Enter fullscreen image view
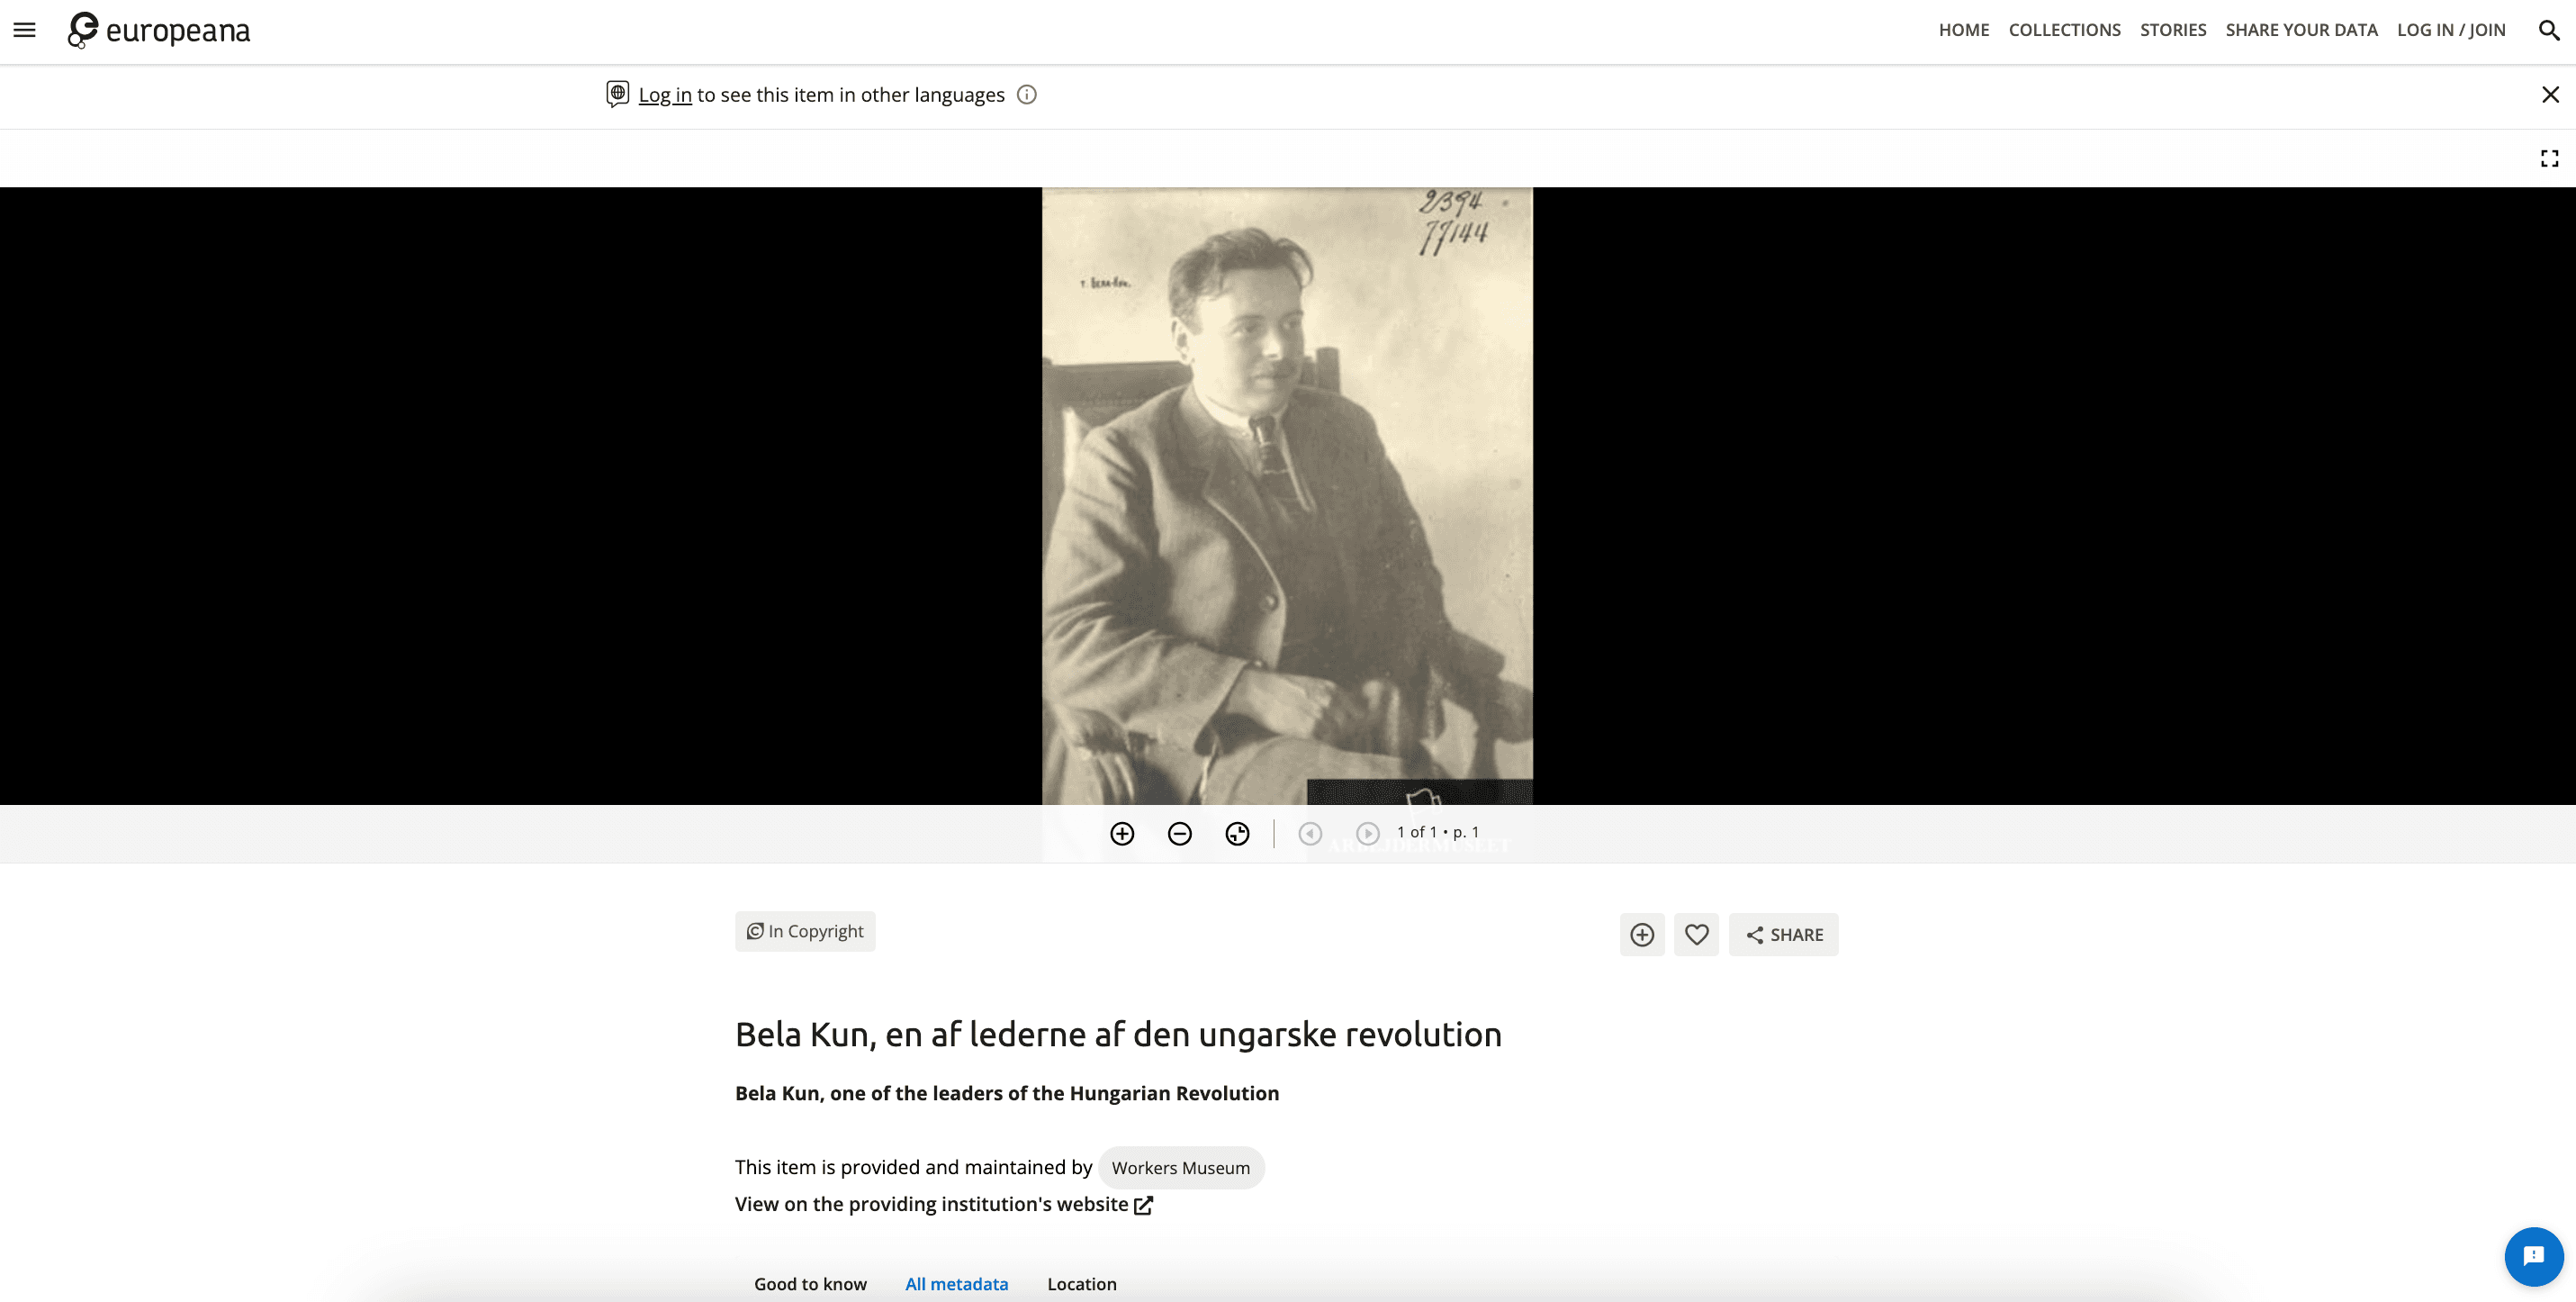The height and width of the screenshot is (1302, 2576). coord(2549,158)
